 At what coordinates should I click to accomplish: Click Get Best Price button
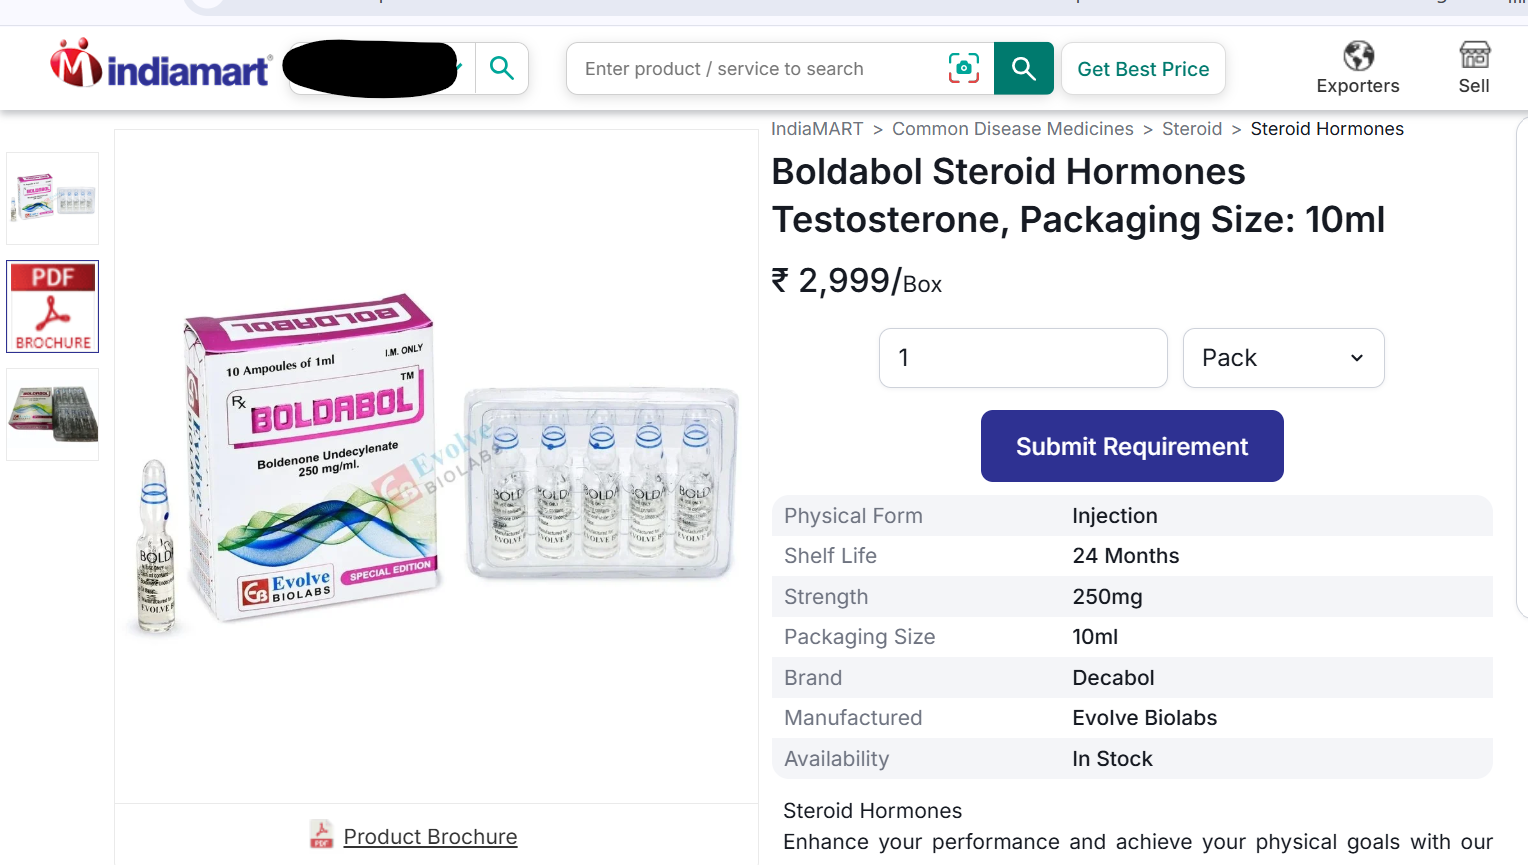[x=1143, y=69]
